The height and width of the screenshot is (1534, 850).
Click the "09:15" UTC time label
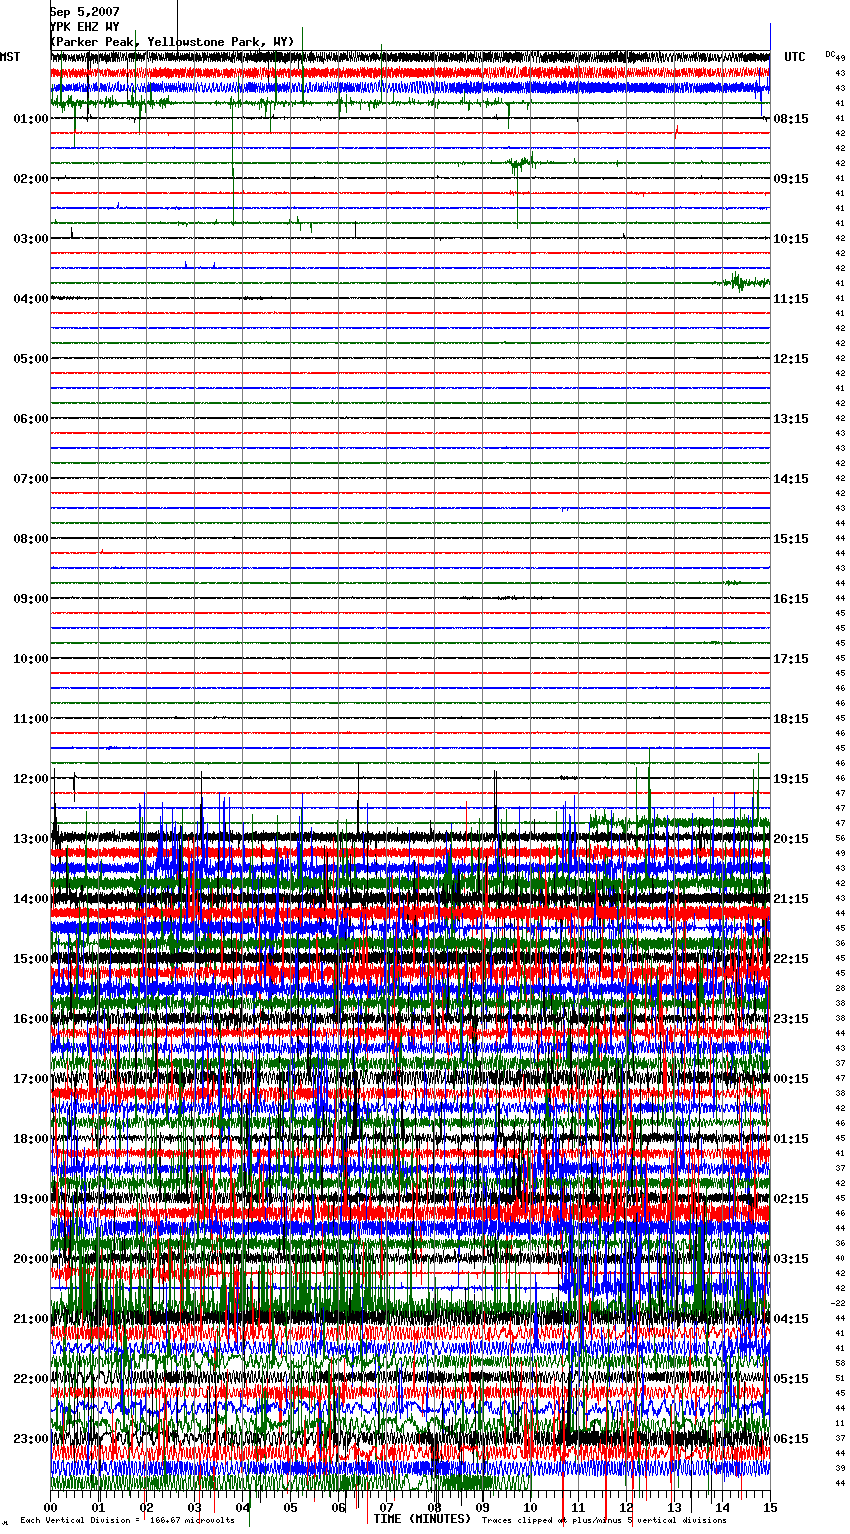tap(791, 179)
